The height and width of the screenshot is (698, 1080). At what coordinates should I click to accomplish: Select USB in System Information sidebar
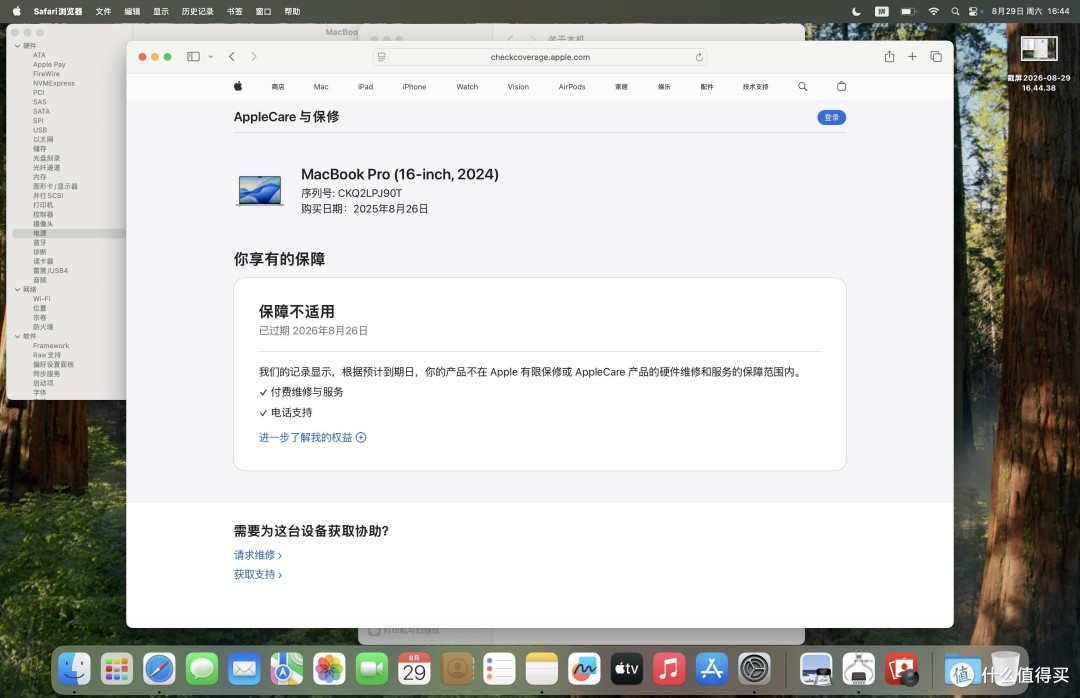pyautogui.click(x=40, y=130)
